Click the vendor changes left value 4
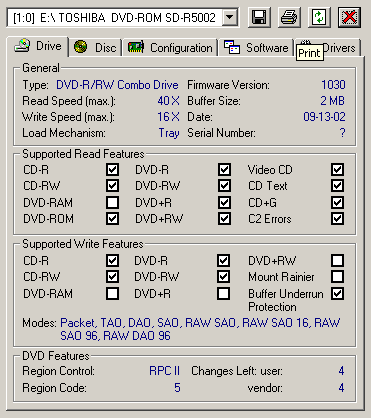 point(341,388)
